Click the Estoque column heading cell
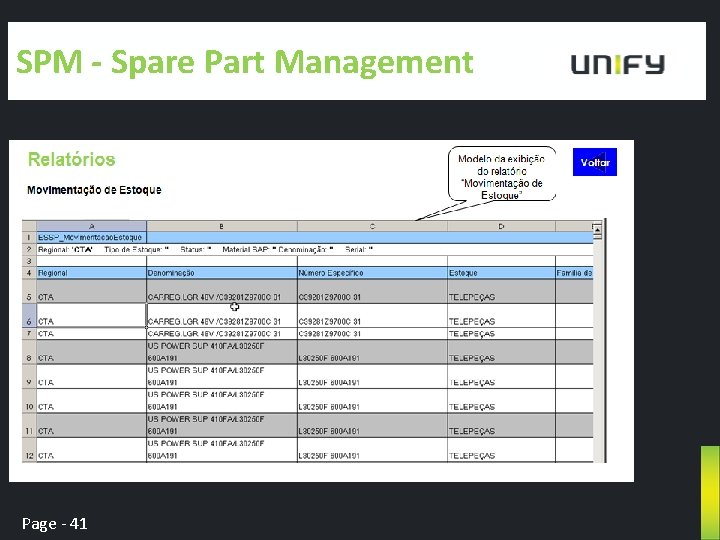 pos(501,273)
